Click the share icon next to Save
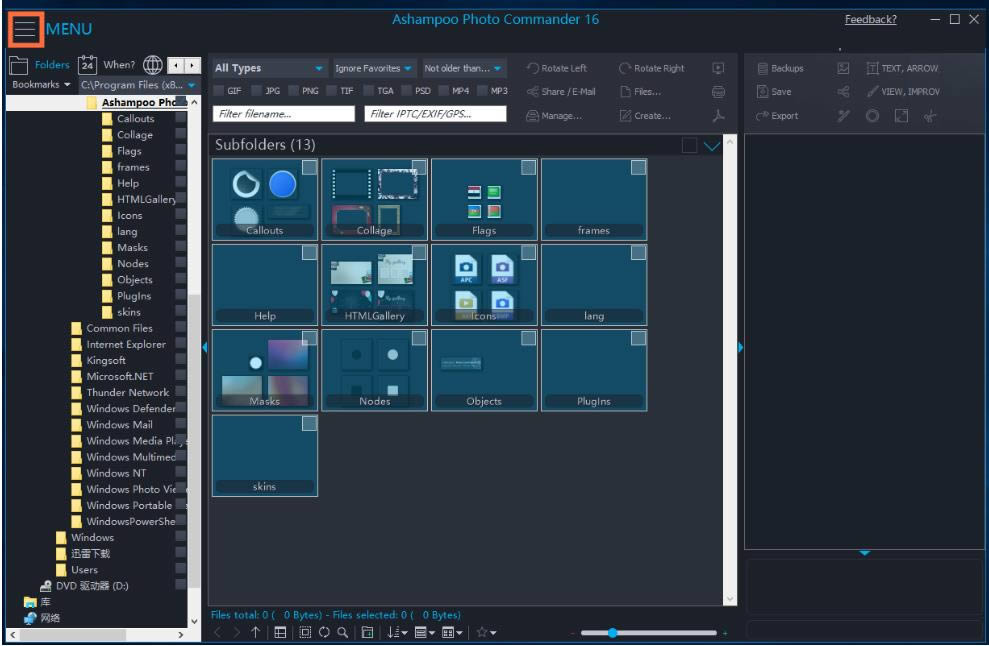The width and height of the screenshot is (989, 646). (x=843, y=92)
